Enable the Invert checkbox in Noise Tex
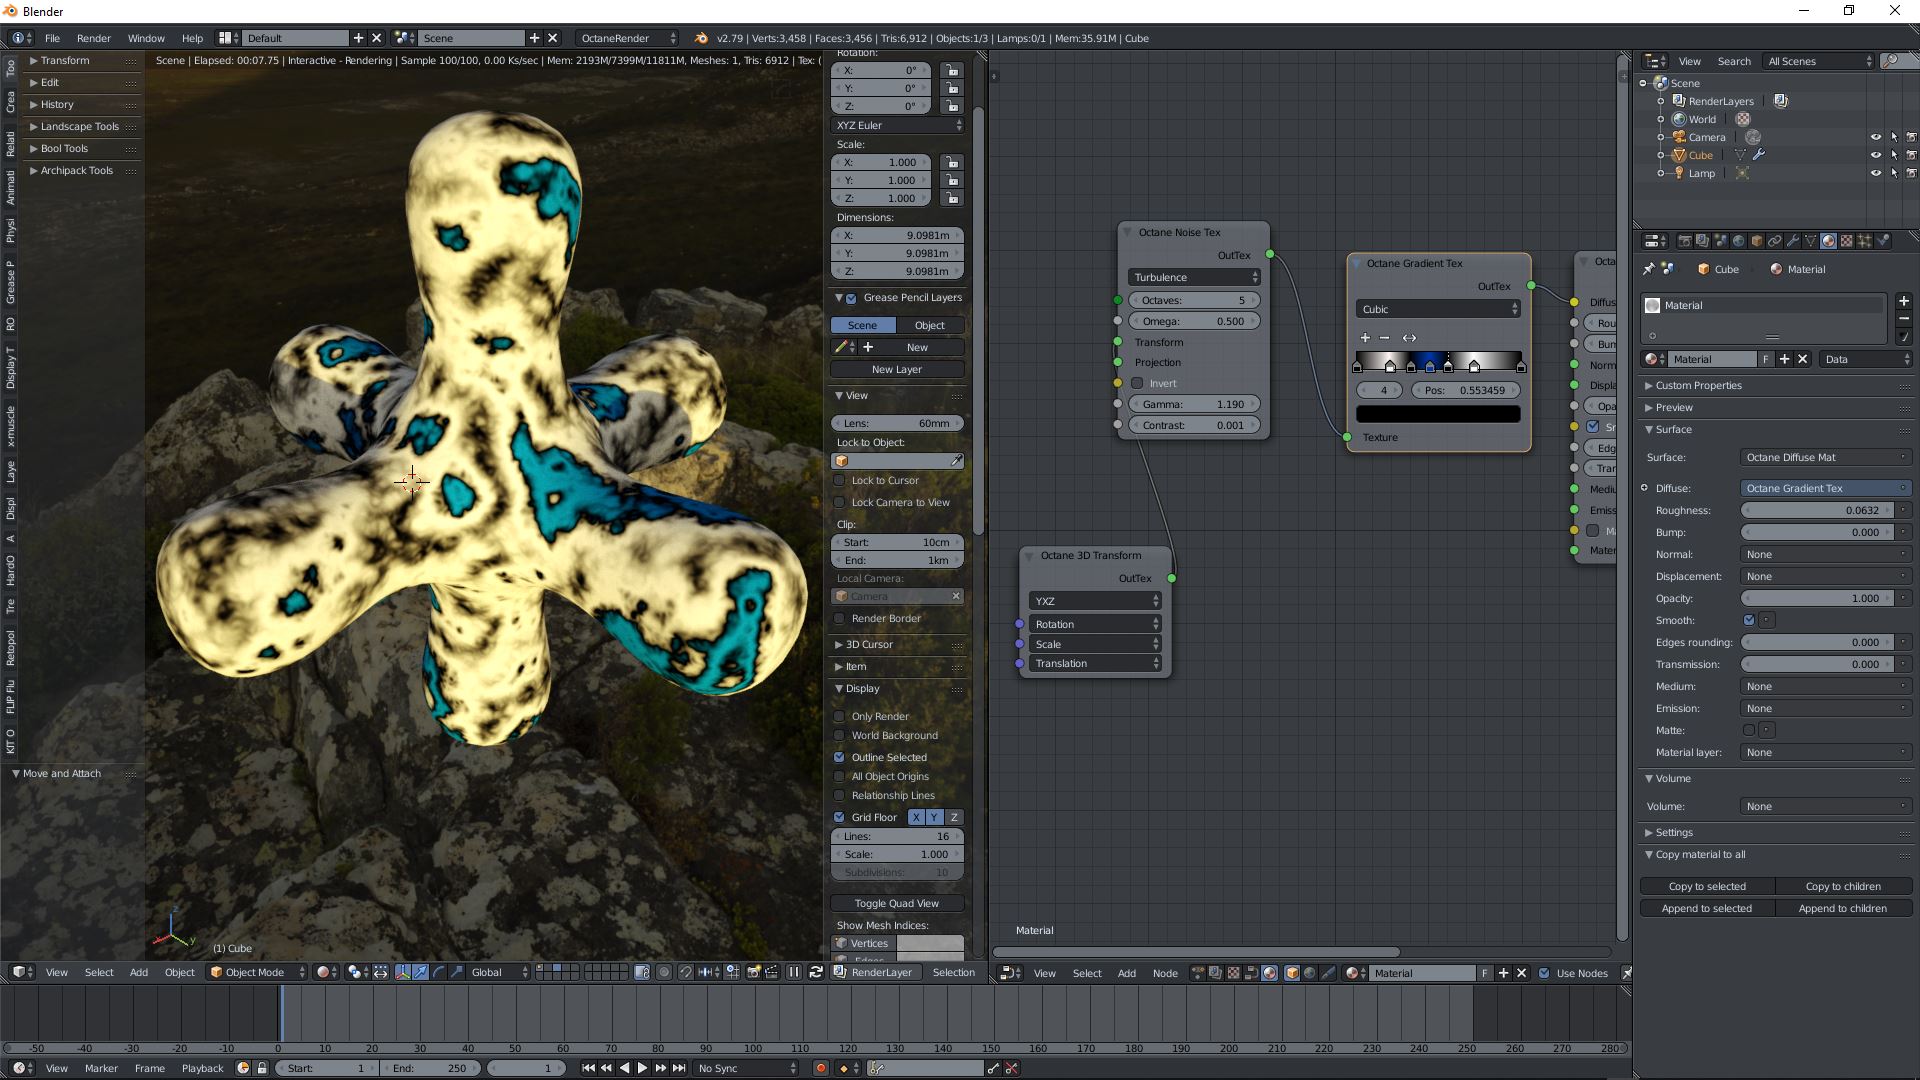Screen dimensions: 1920x1080 [x=1137, y=383]
